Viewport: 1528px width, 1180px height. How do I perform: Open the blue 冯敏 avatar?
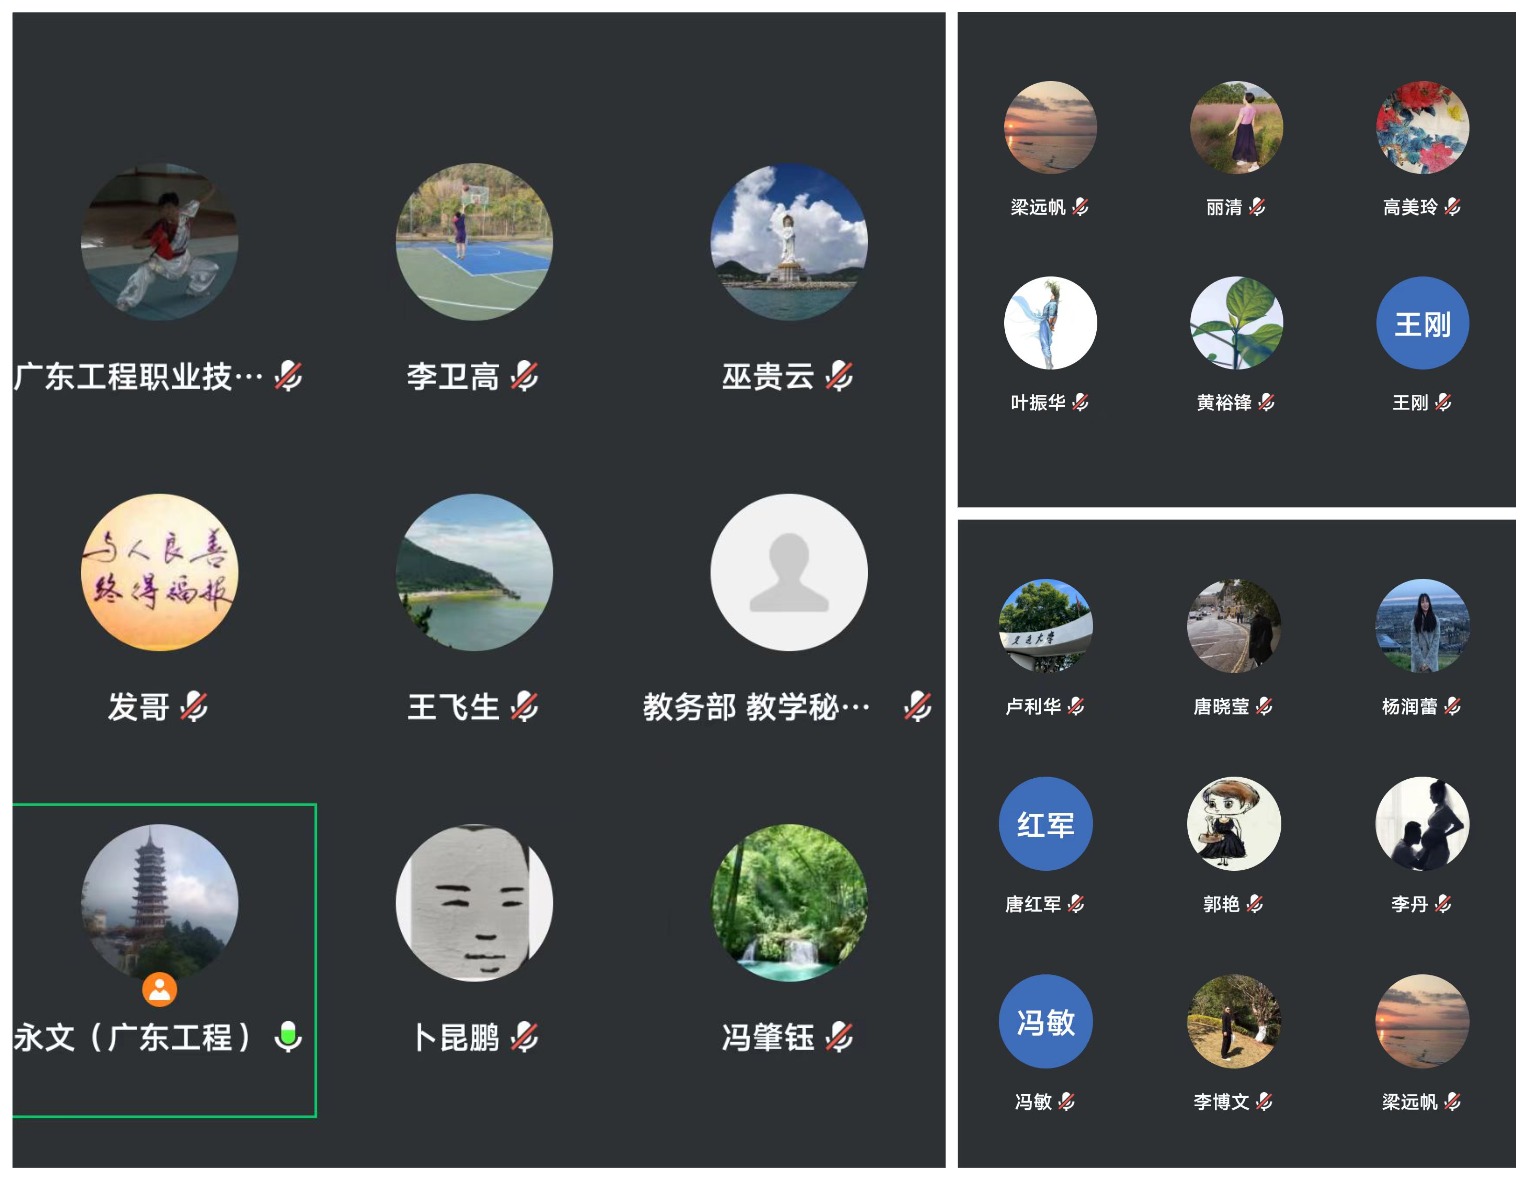1046,1021
